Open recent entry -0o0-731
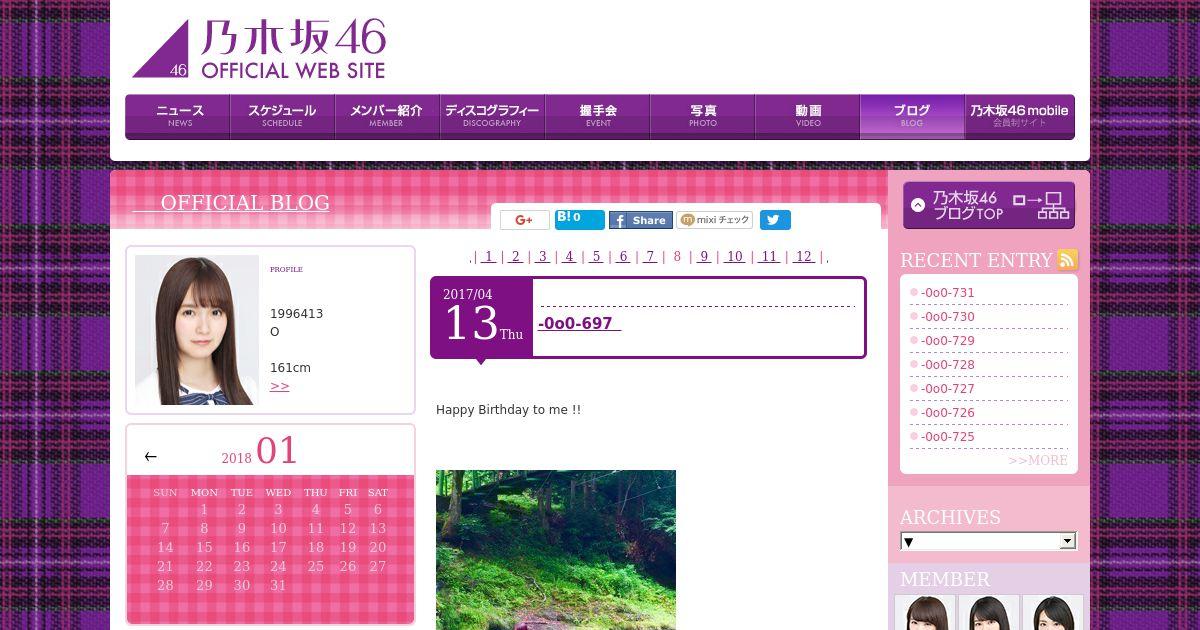The height and width of the screenshot is (630, 1200). (947, 293)
